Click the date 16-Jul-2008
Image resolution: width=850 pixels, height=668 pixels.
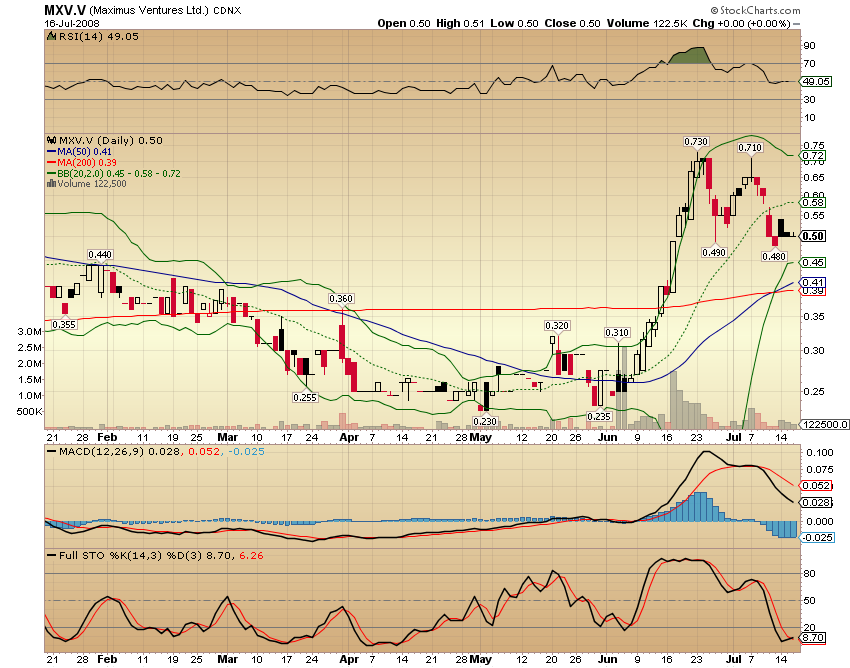(x=72, y=23)
